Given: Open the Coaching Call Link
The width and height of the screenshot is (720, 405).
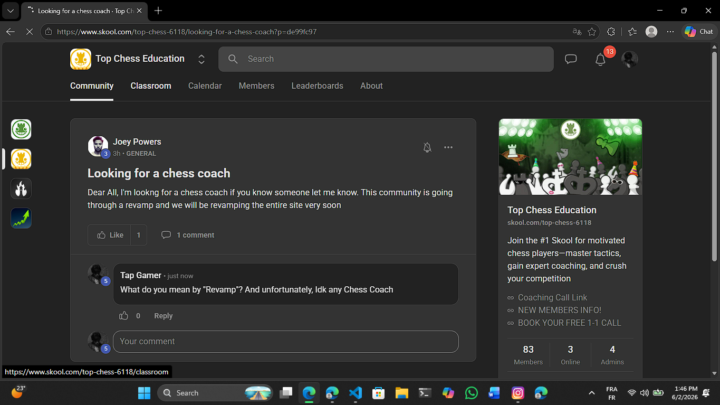Looking at the screenshot, I should (552, 298).
